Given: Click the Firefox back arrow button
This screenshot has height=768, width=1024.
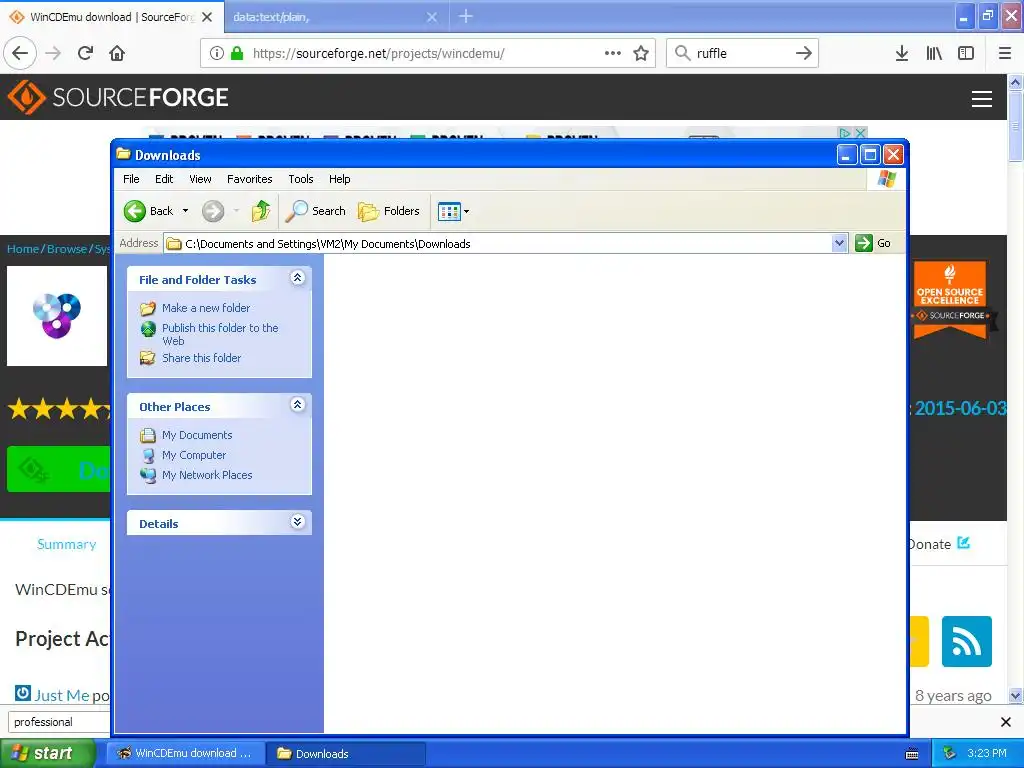Looking at the screenshot, I should click(x=20, y=53).
